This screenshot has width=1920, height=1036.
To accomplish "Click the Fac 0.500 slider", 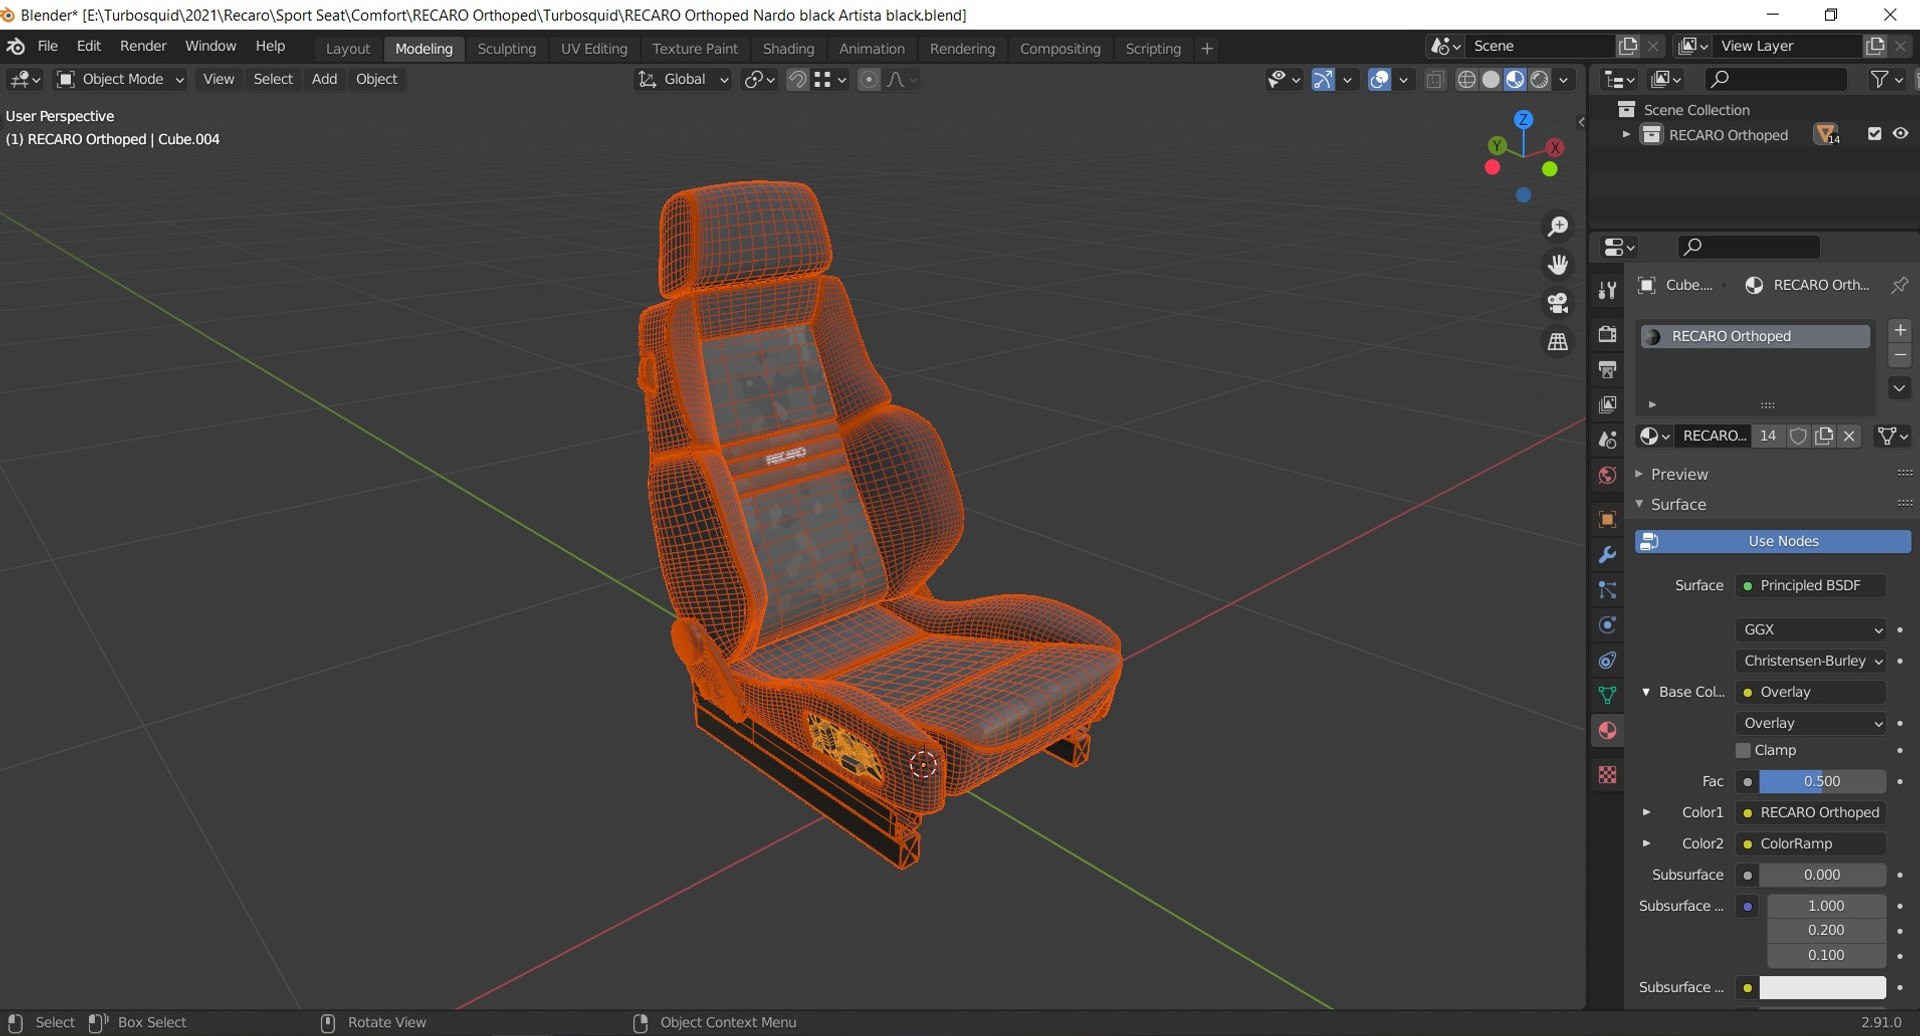I will click(1822, 781).
